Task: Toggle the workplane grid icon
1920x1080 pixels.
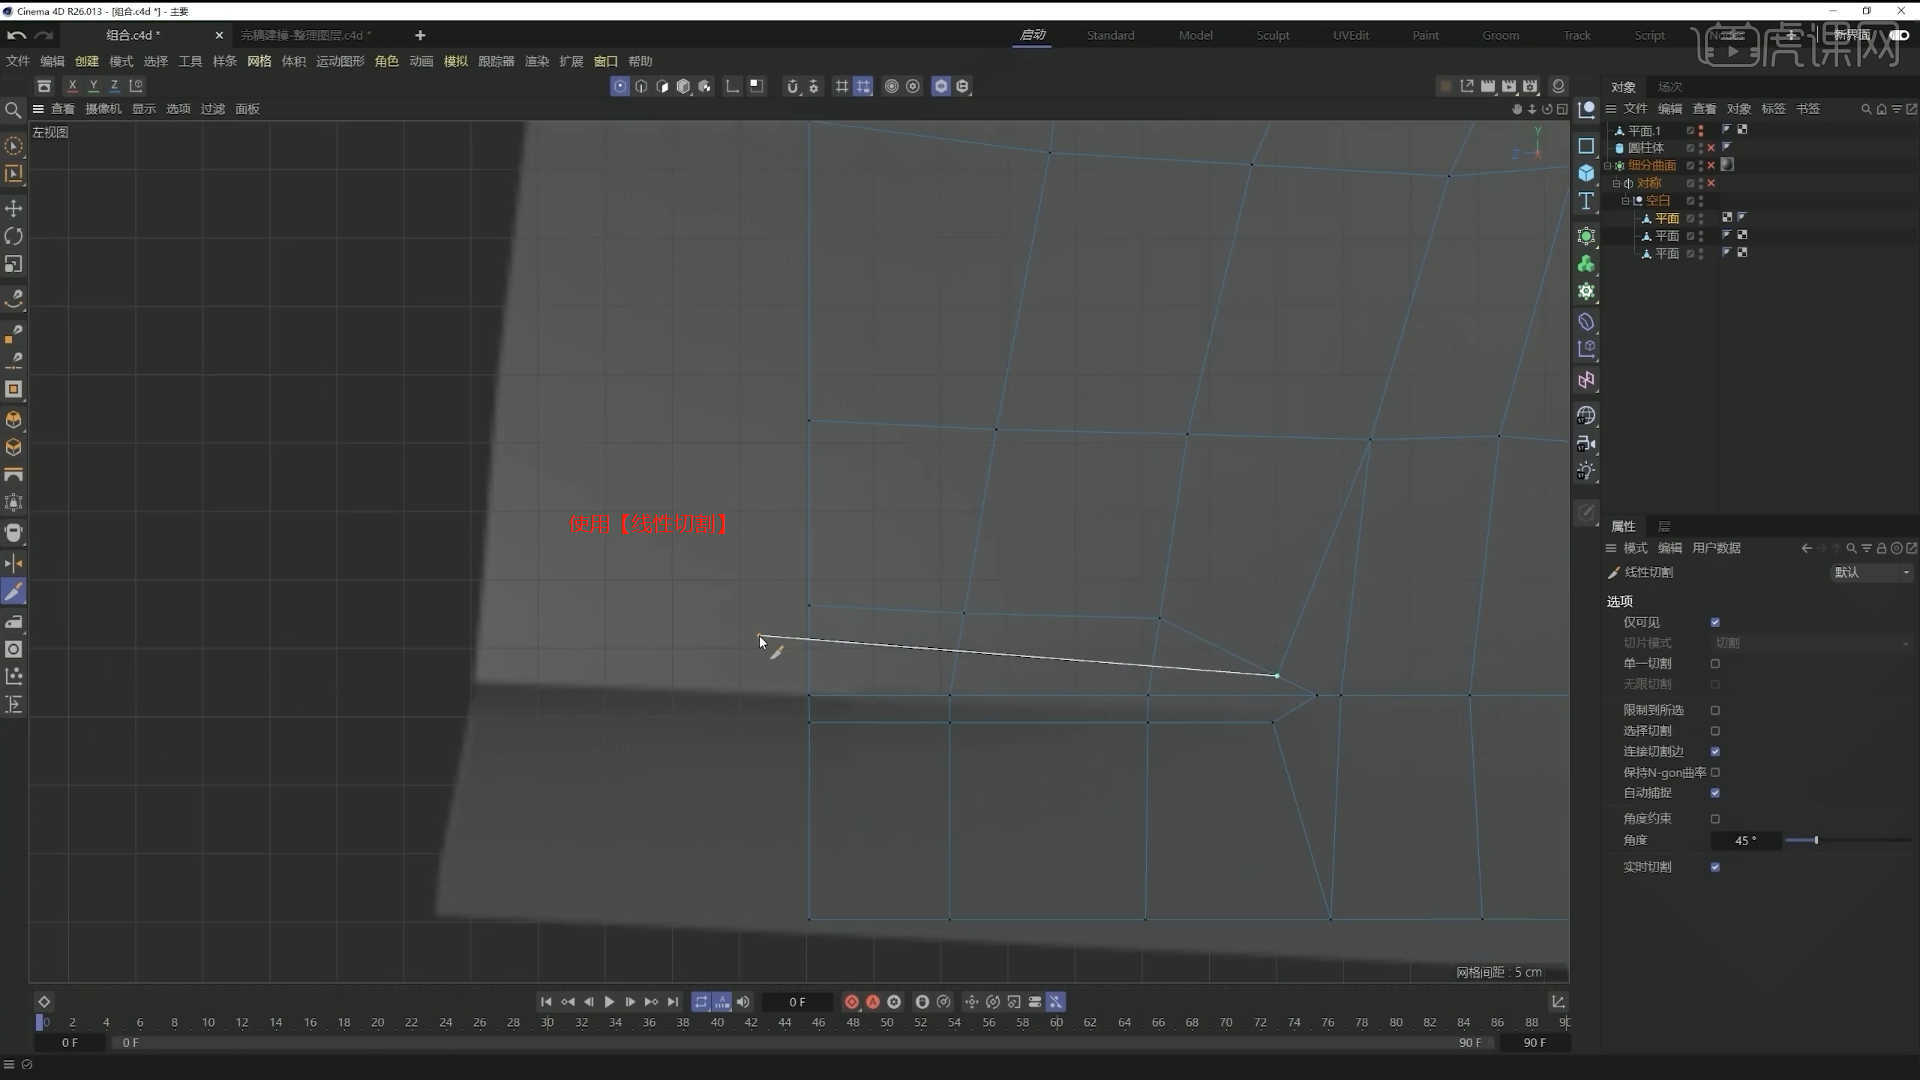Action: pyautogui.click(x=842, y=87)
